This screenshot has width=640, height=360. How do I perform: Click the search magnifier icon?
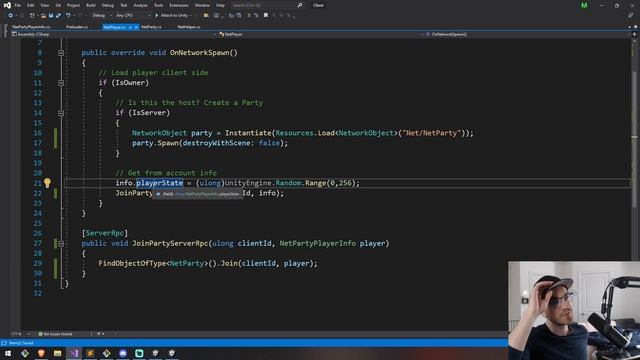click(300, 5)
